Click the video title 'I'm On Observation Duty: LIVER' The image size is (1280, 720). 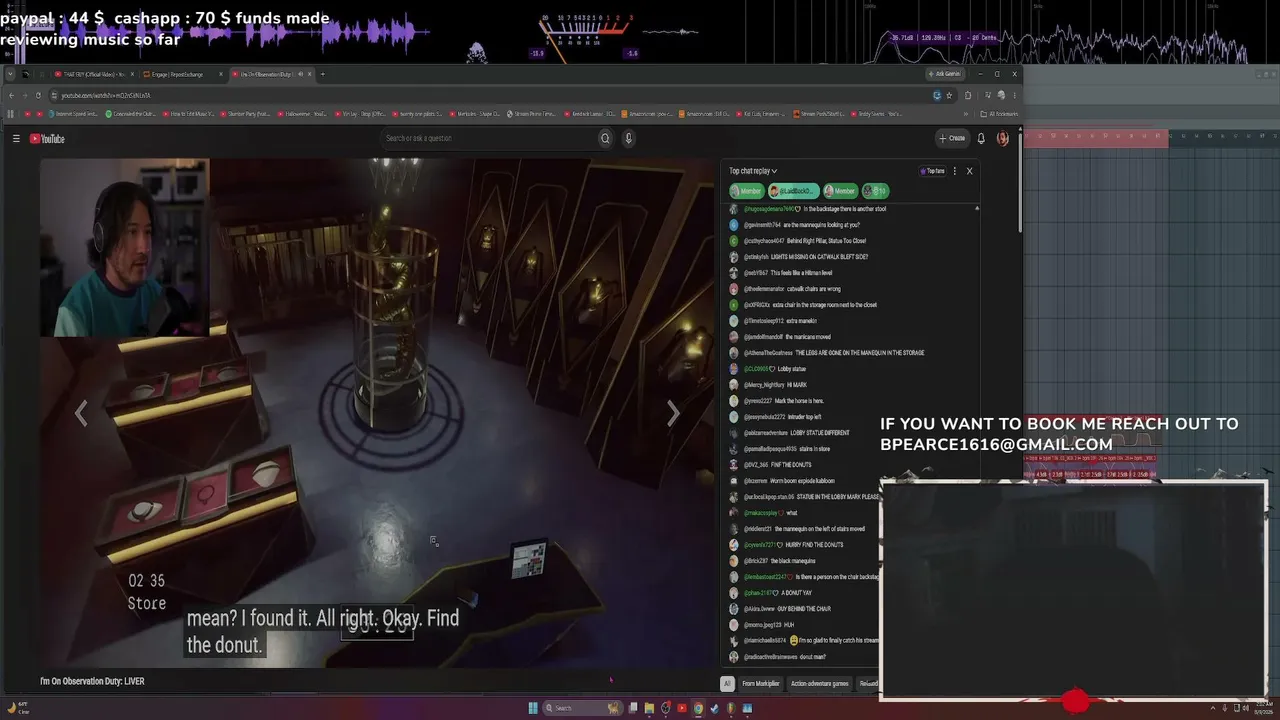pyautogui.click(x=92, y=682)
